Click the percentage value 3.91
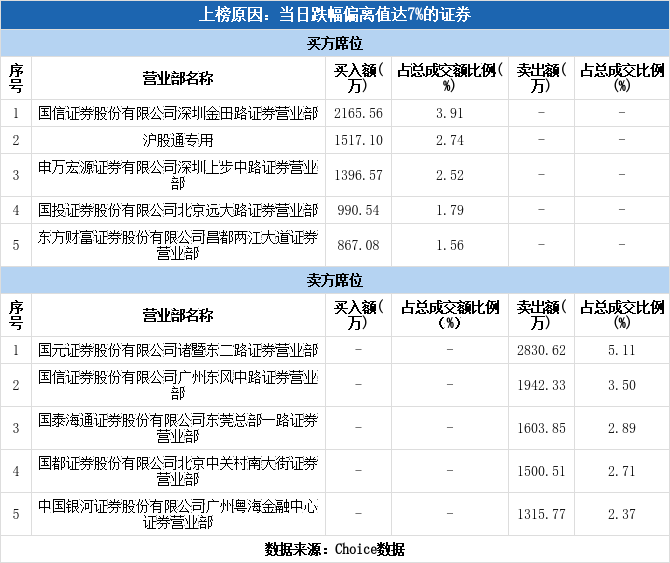The image size is (670, 563). pos(450,113)
